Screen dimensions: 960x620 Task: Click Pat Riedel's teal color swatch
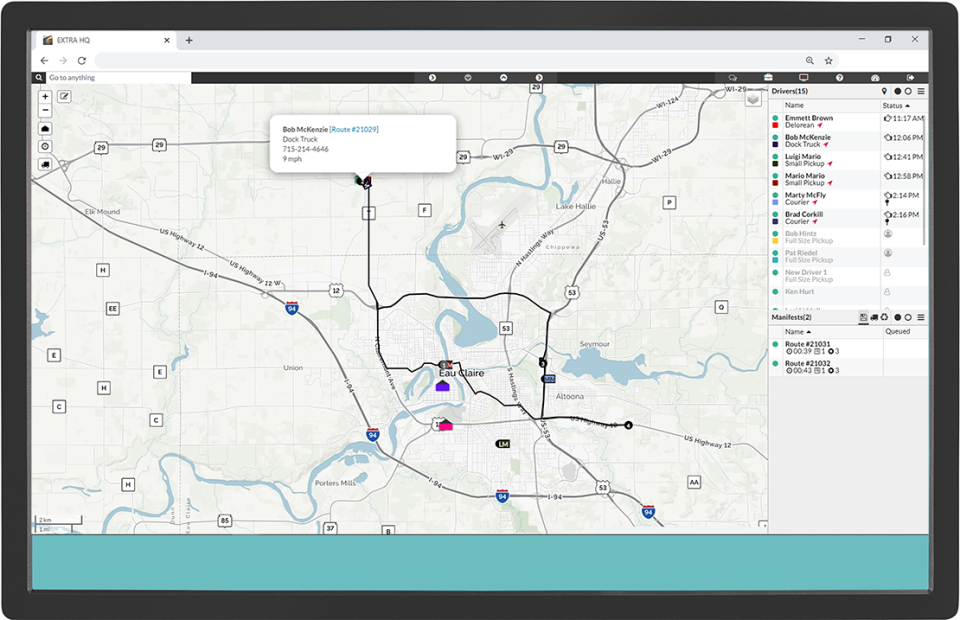(775, 260)
